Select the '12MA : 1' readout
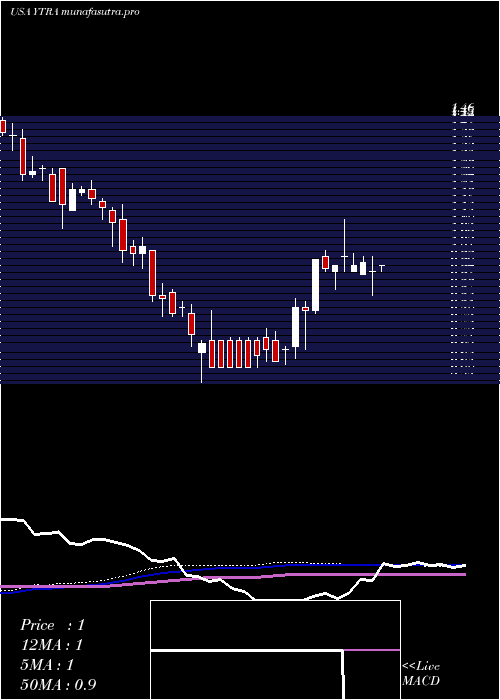This screenshot has width=500, height=700. click(x=51, y=645)
